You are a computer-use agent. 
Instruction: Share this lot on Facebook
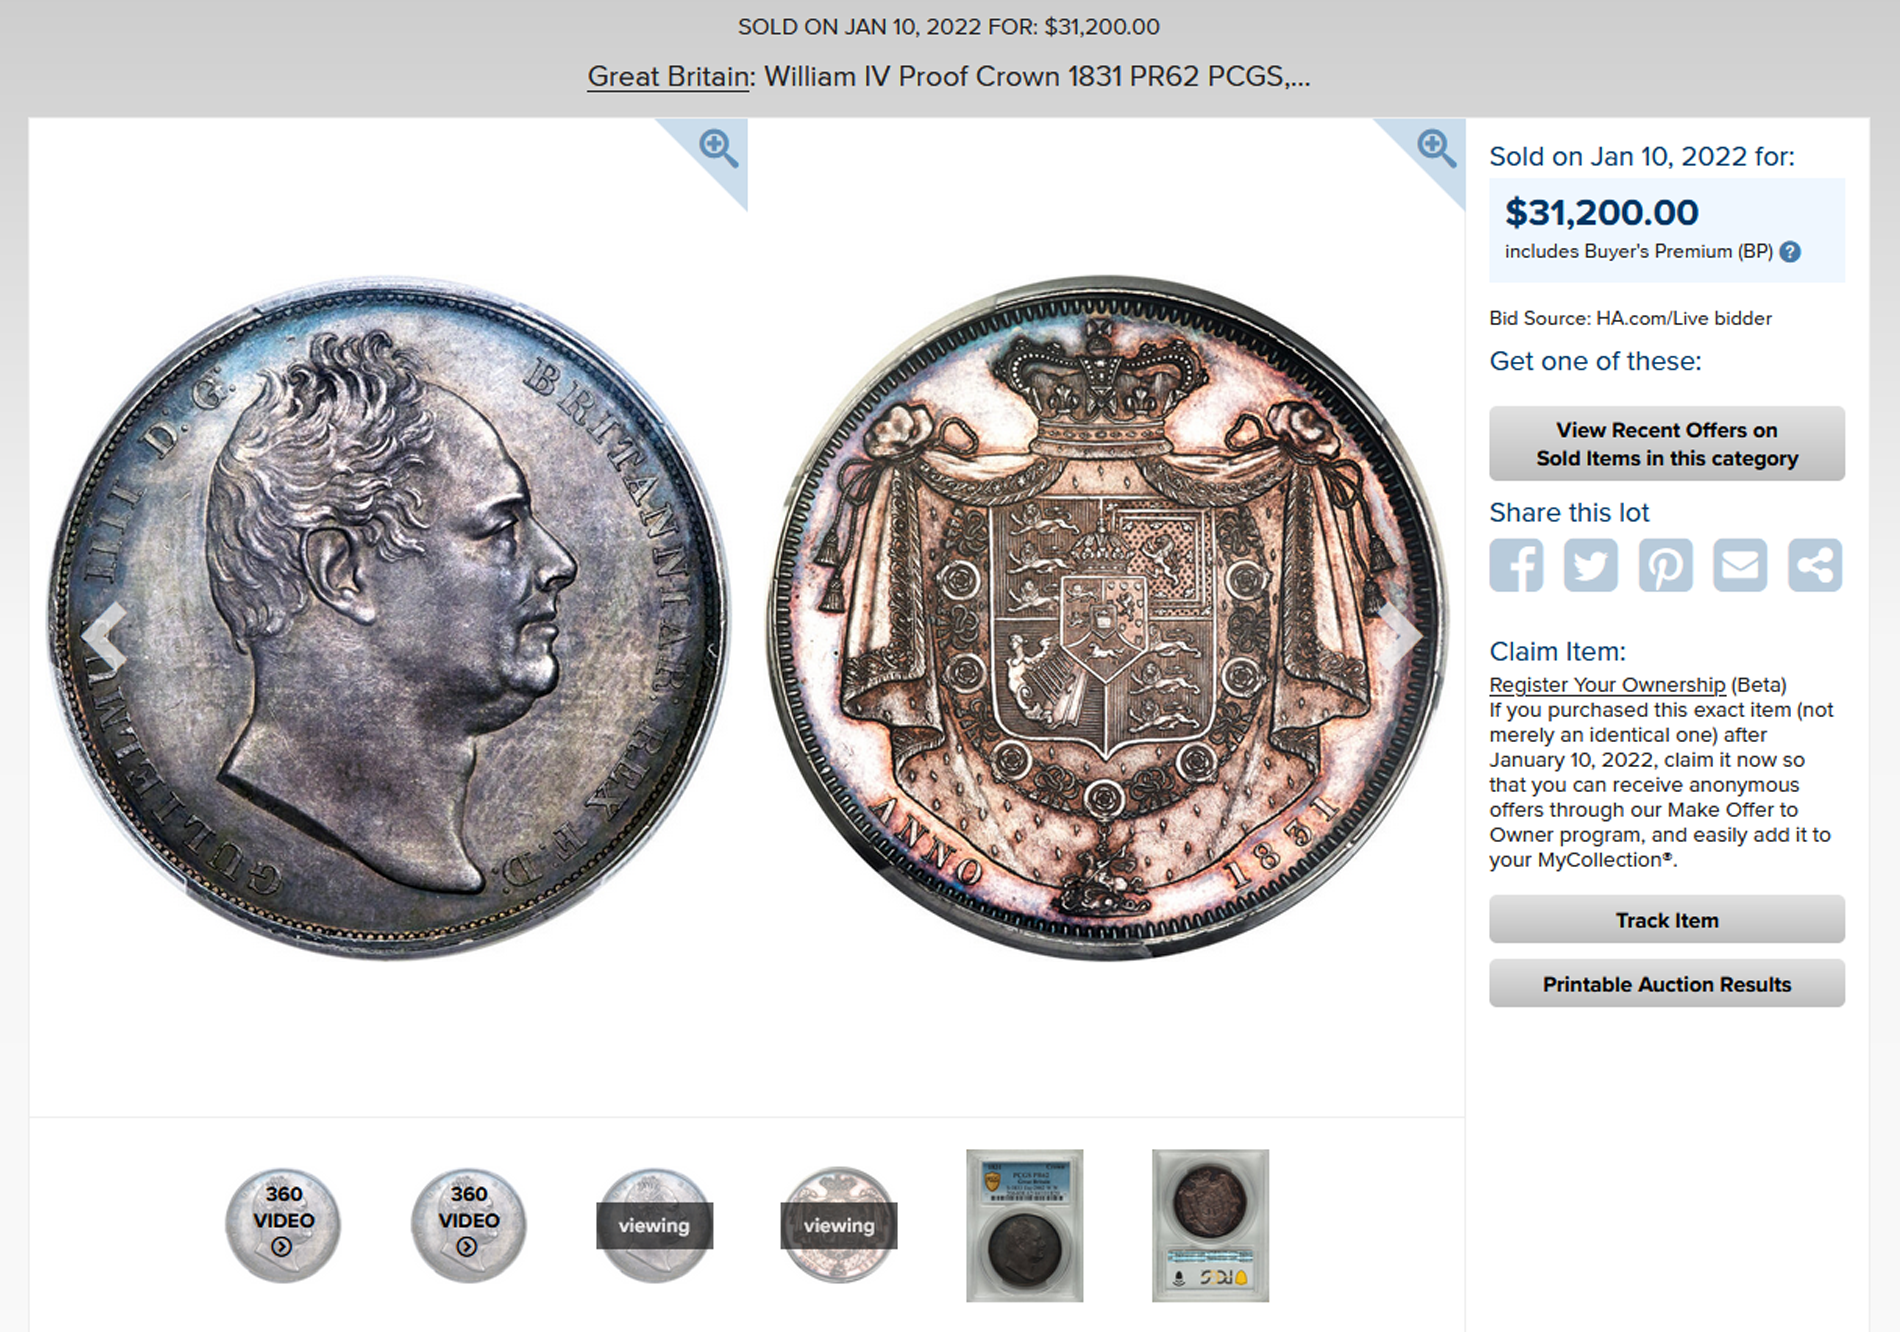[x=1516, y=565]
